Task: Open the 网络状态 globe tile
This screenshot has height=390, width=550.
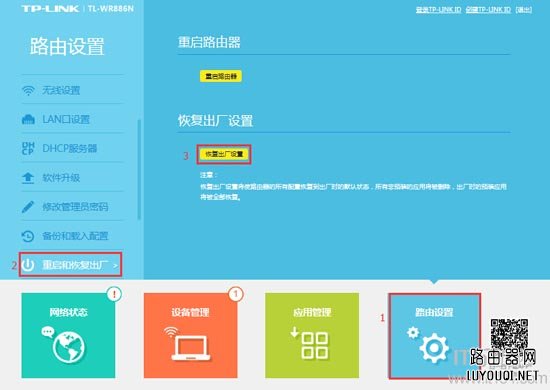Action: pos(68,336)
